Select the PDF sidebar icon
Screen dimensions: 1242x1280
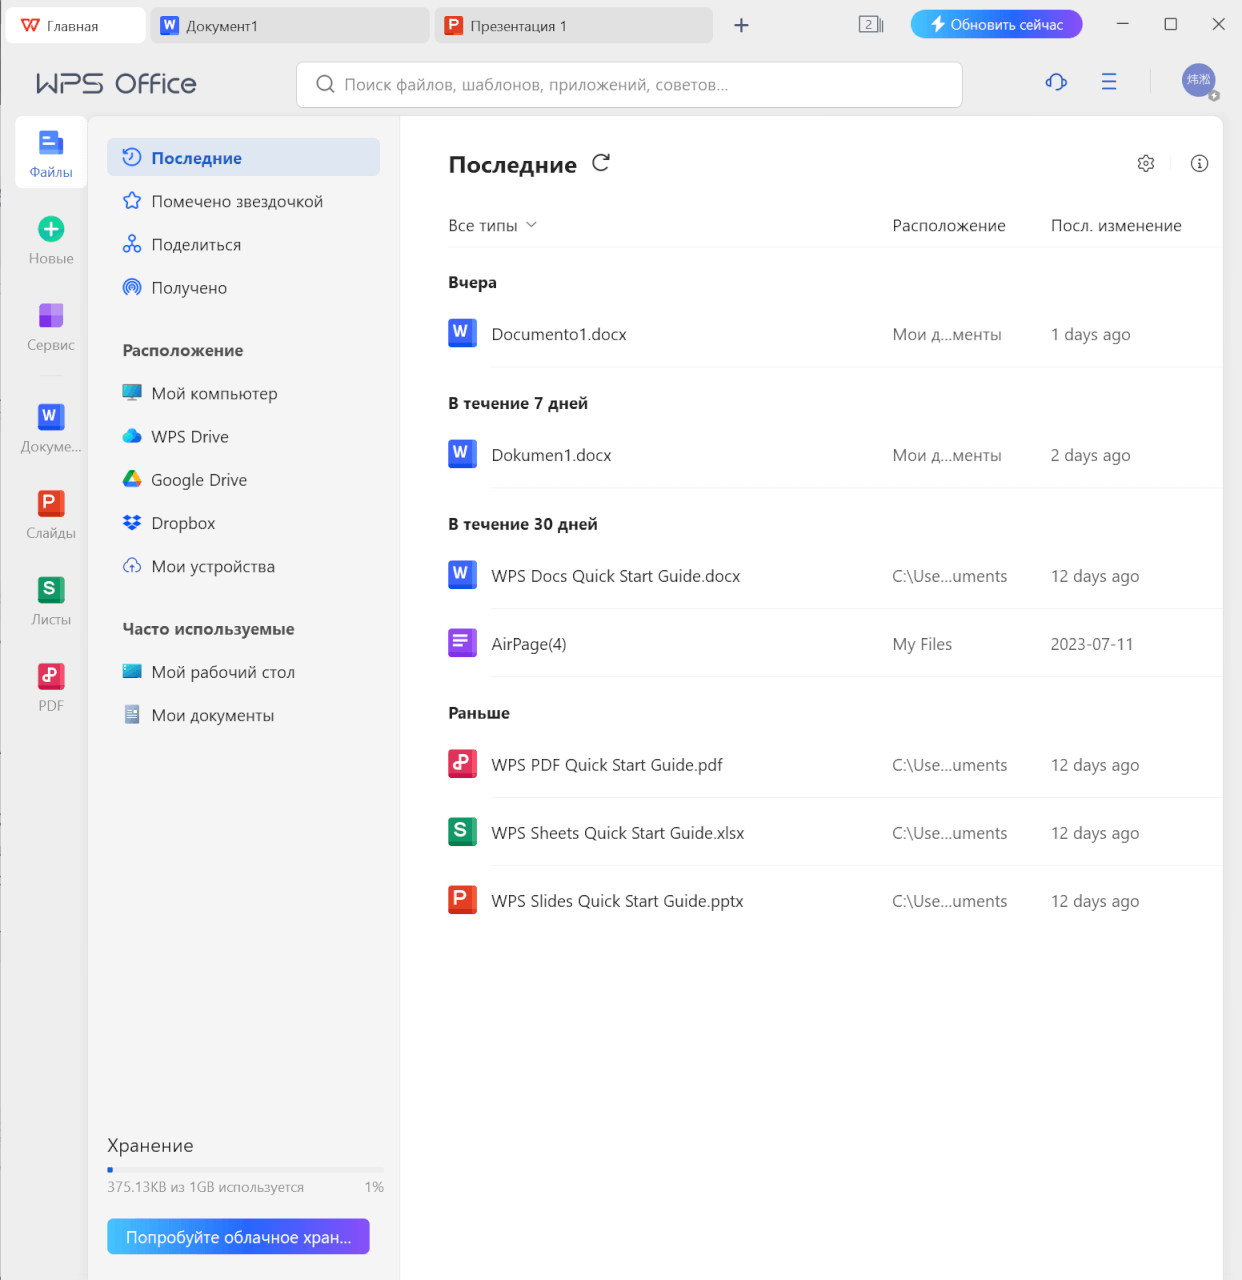(x=50, y=684)
